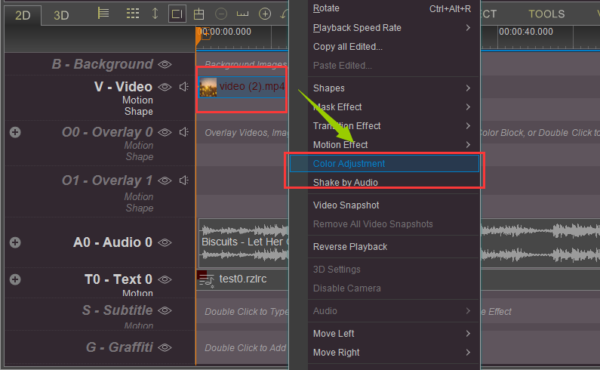Click Shape under V - Video track
The width and height of the screenshot is (600, 370).
[139, 112]
